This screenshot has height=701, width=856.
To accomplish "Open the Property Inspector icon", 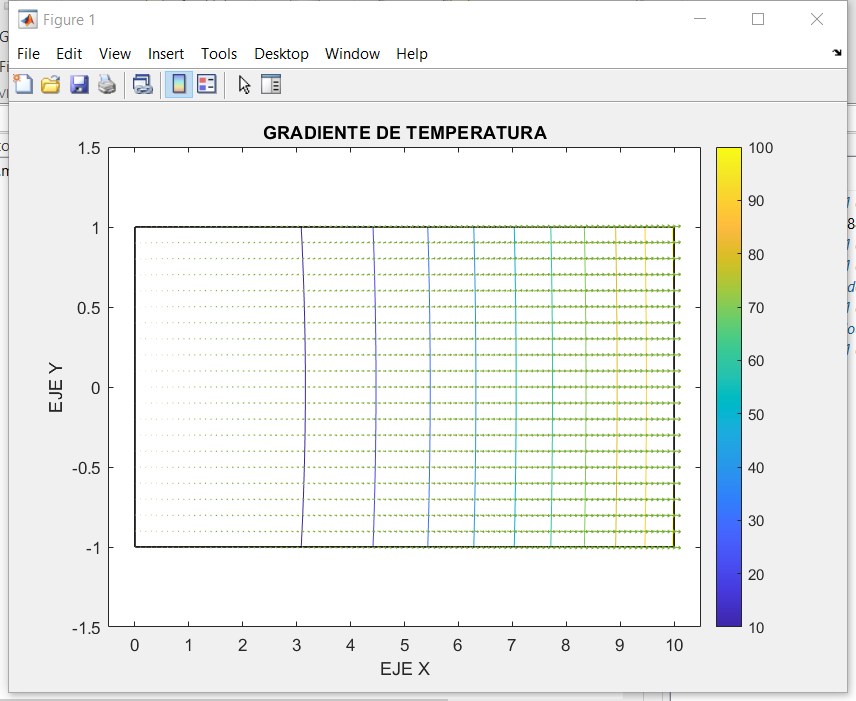I will click(272, 85).
